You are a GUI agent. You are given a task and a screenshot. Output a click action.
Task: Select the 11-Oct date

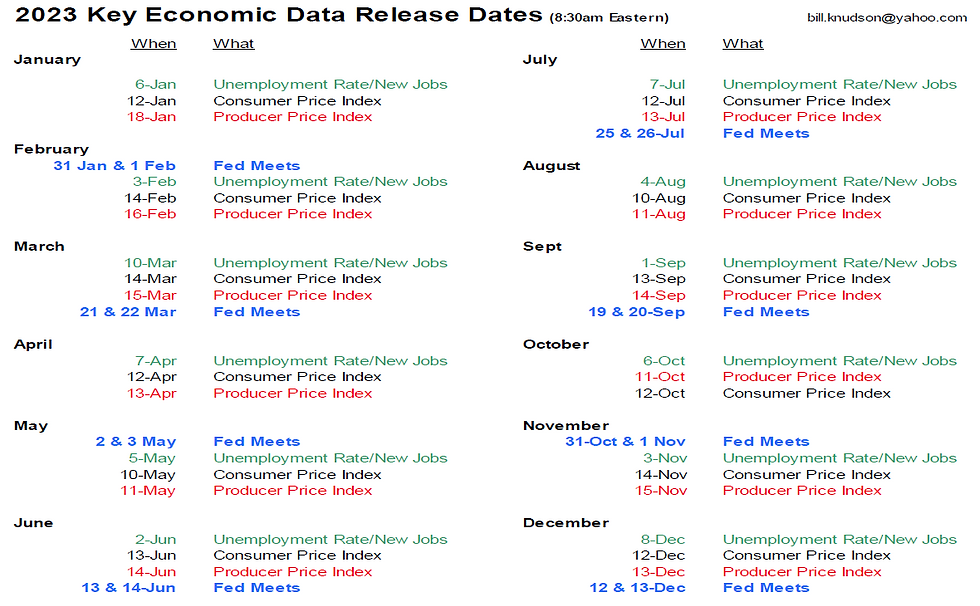[660, 377]
